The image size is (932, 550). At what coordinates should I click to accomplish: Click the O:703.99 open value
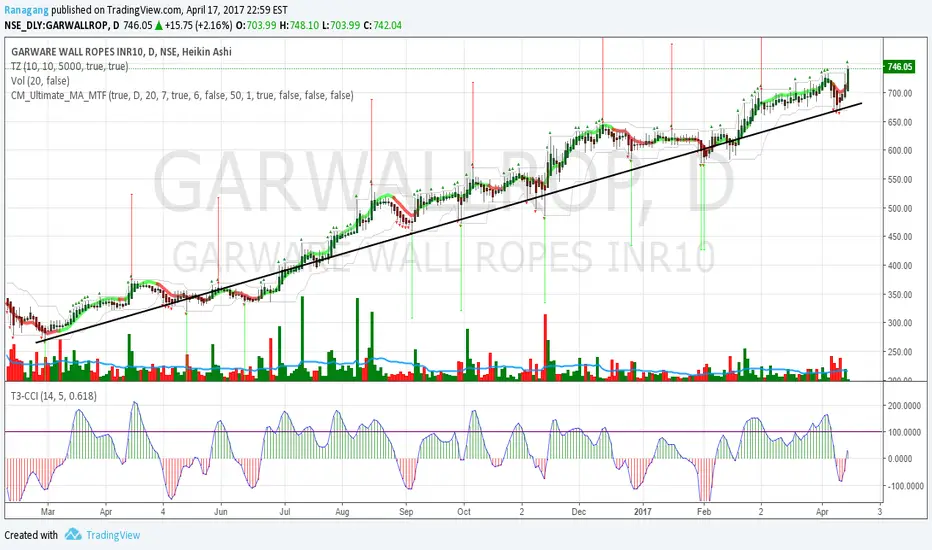(x=256, y=26)
